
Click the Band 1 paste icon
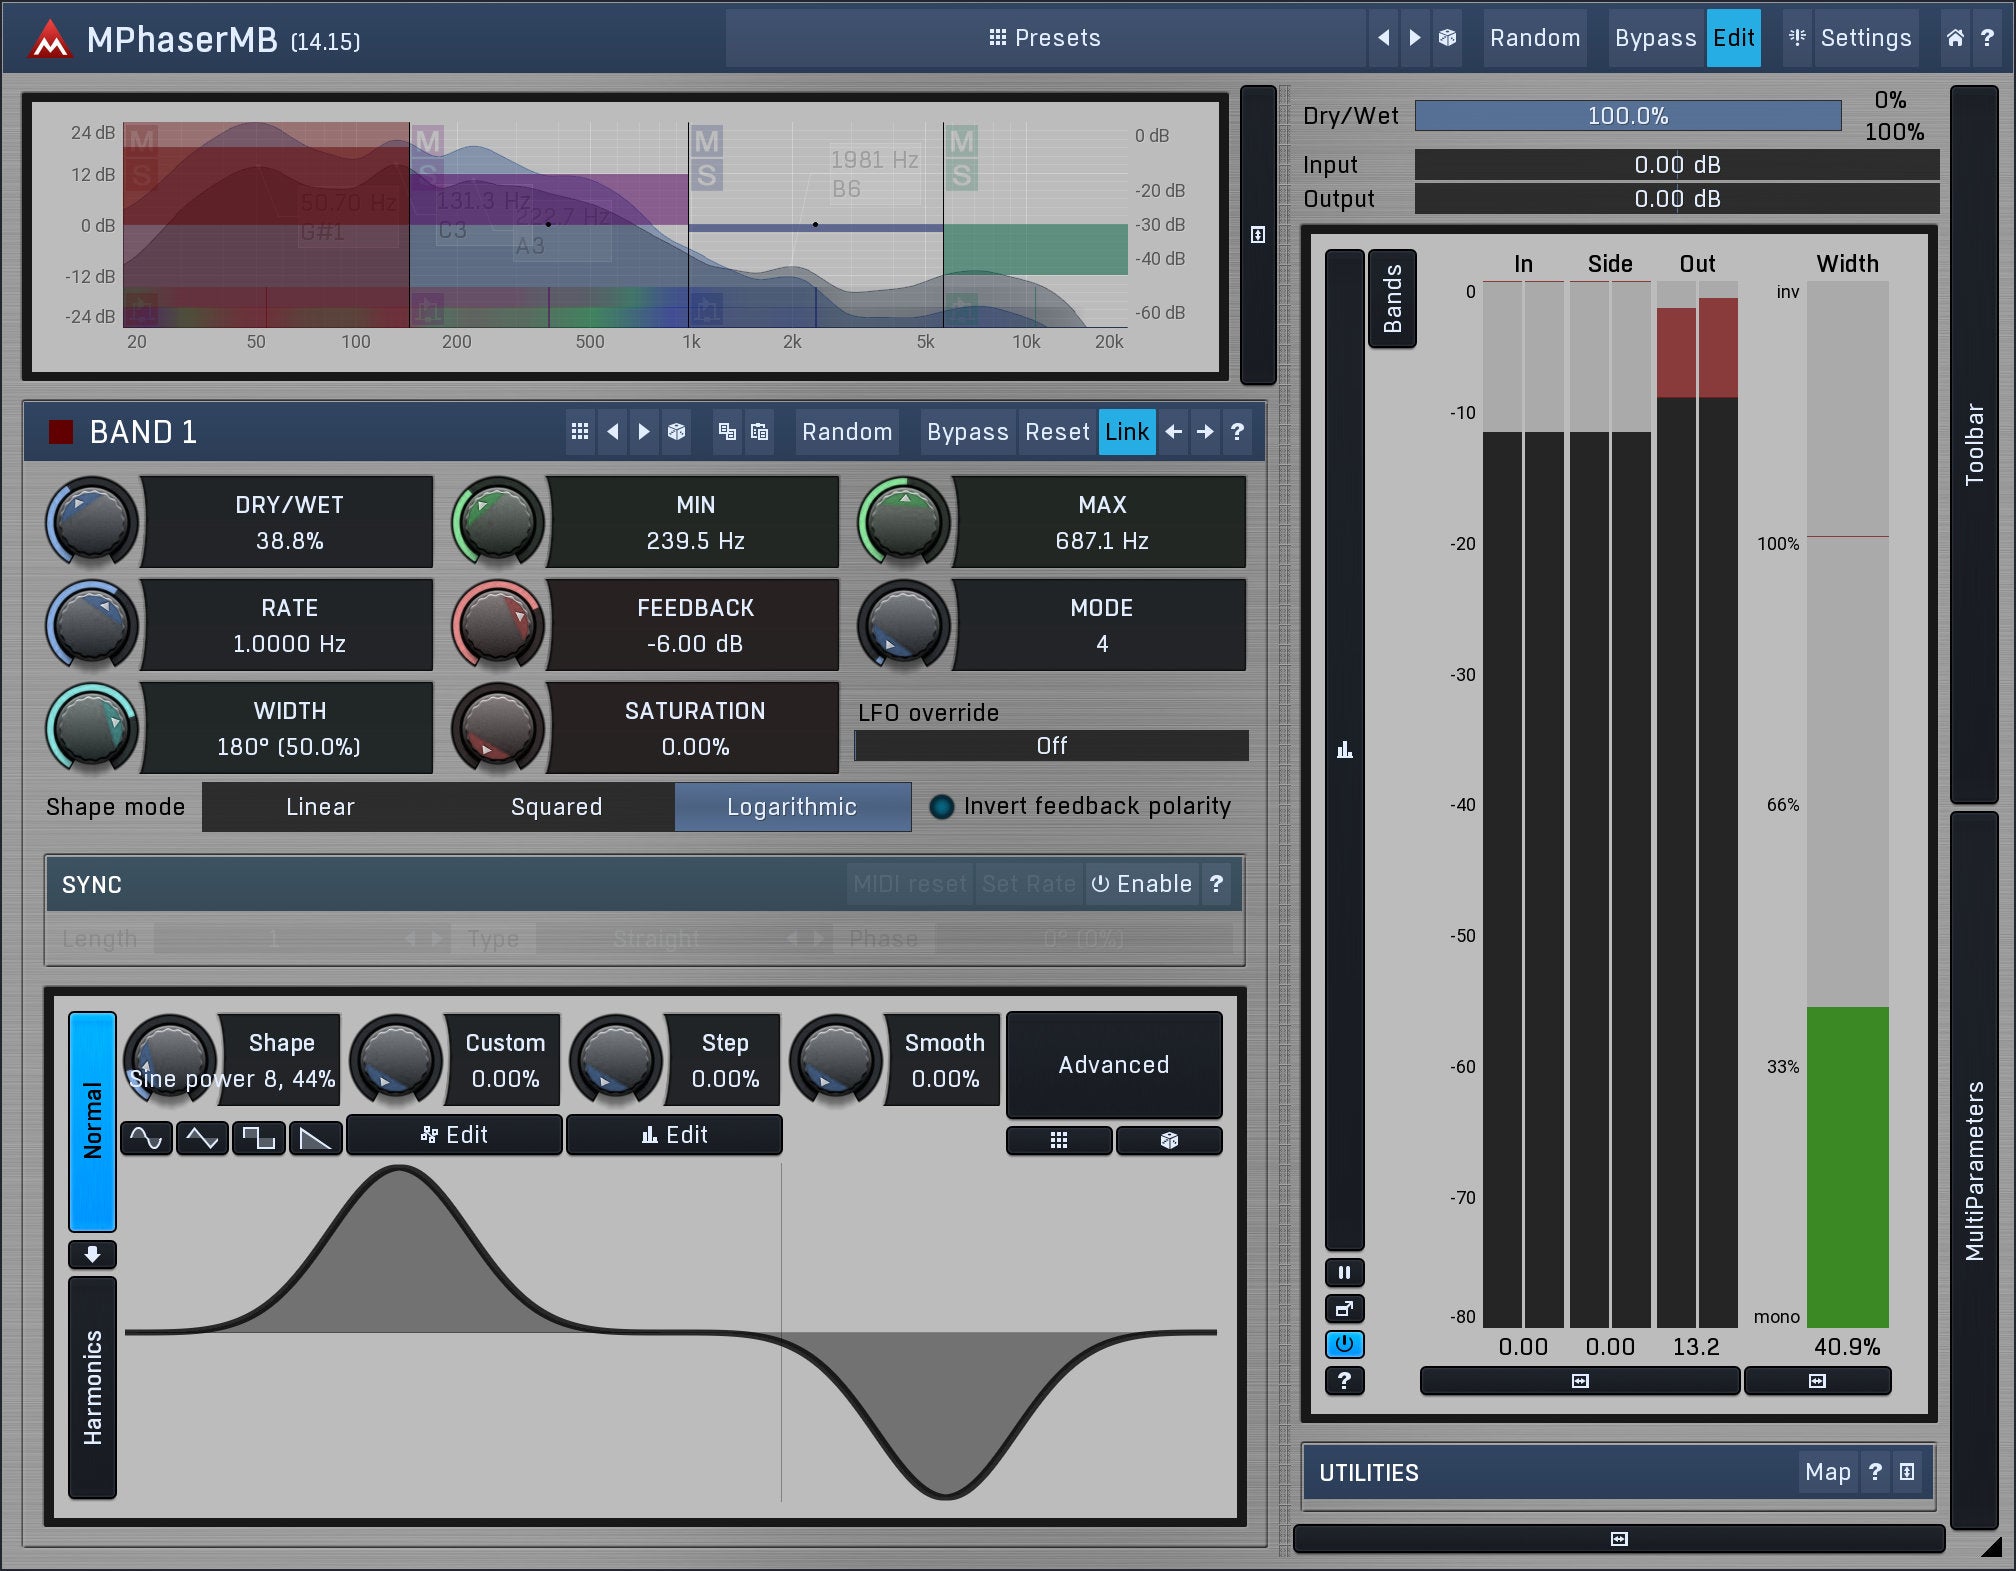pyautogui.click(x=760, y=432)
